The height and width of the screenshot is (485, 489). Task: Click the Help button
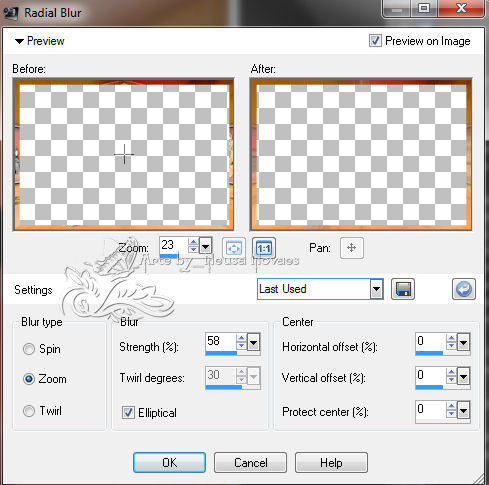point(331,462)
